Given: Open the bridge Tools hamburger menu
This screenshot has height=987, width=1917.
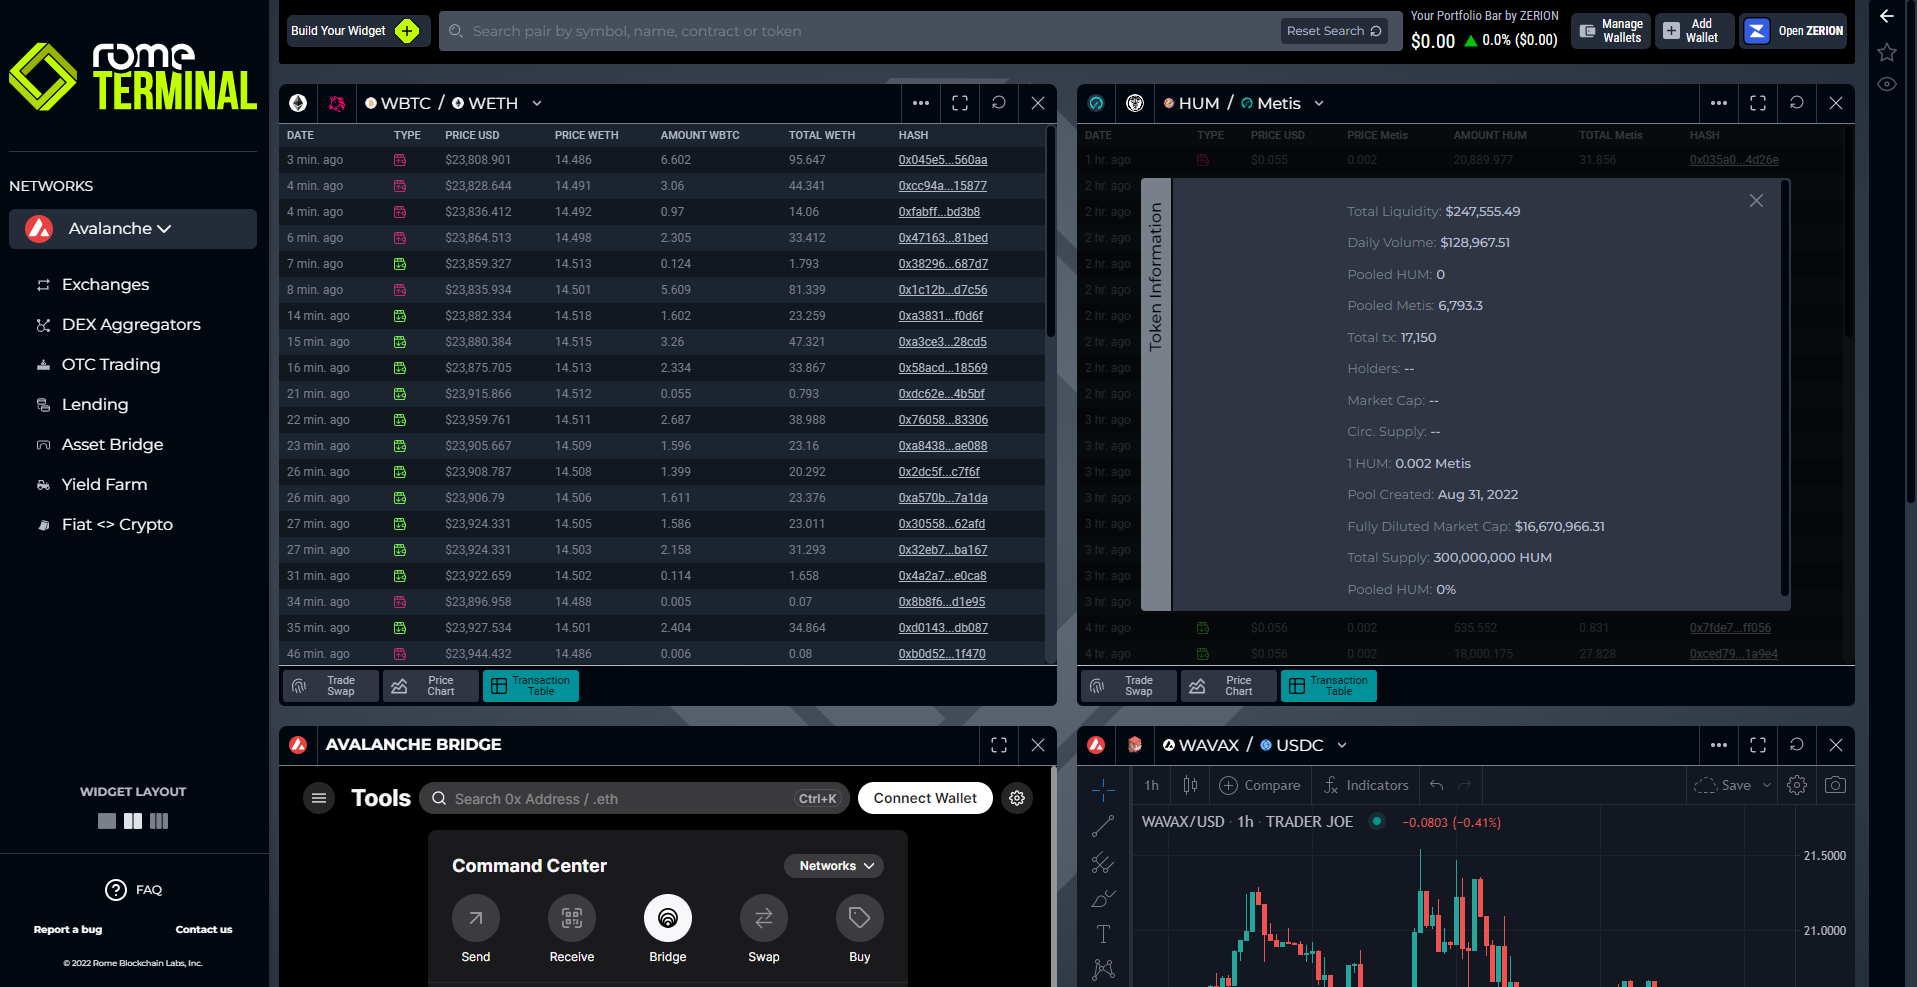Looking at the screenshot, I should (x=319, y=798).
